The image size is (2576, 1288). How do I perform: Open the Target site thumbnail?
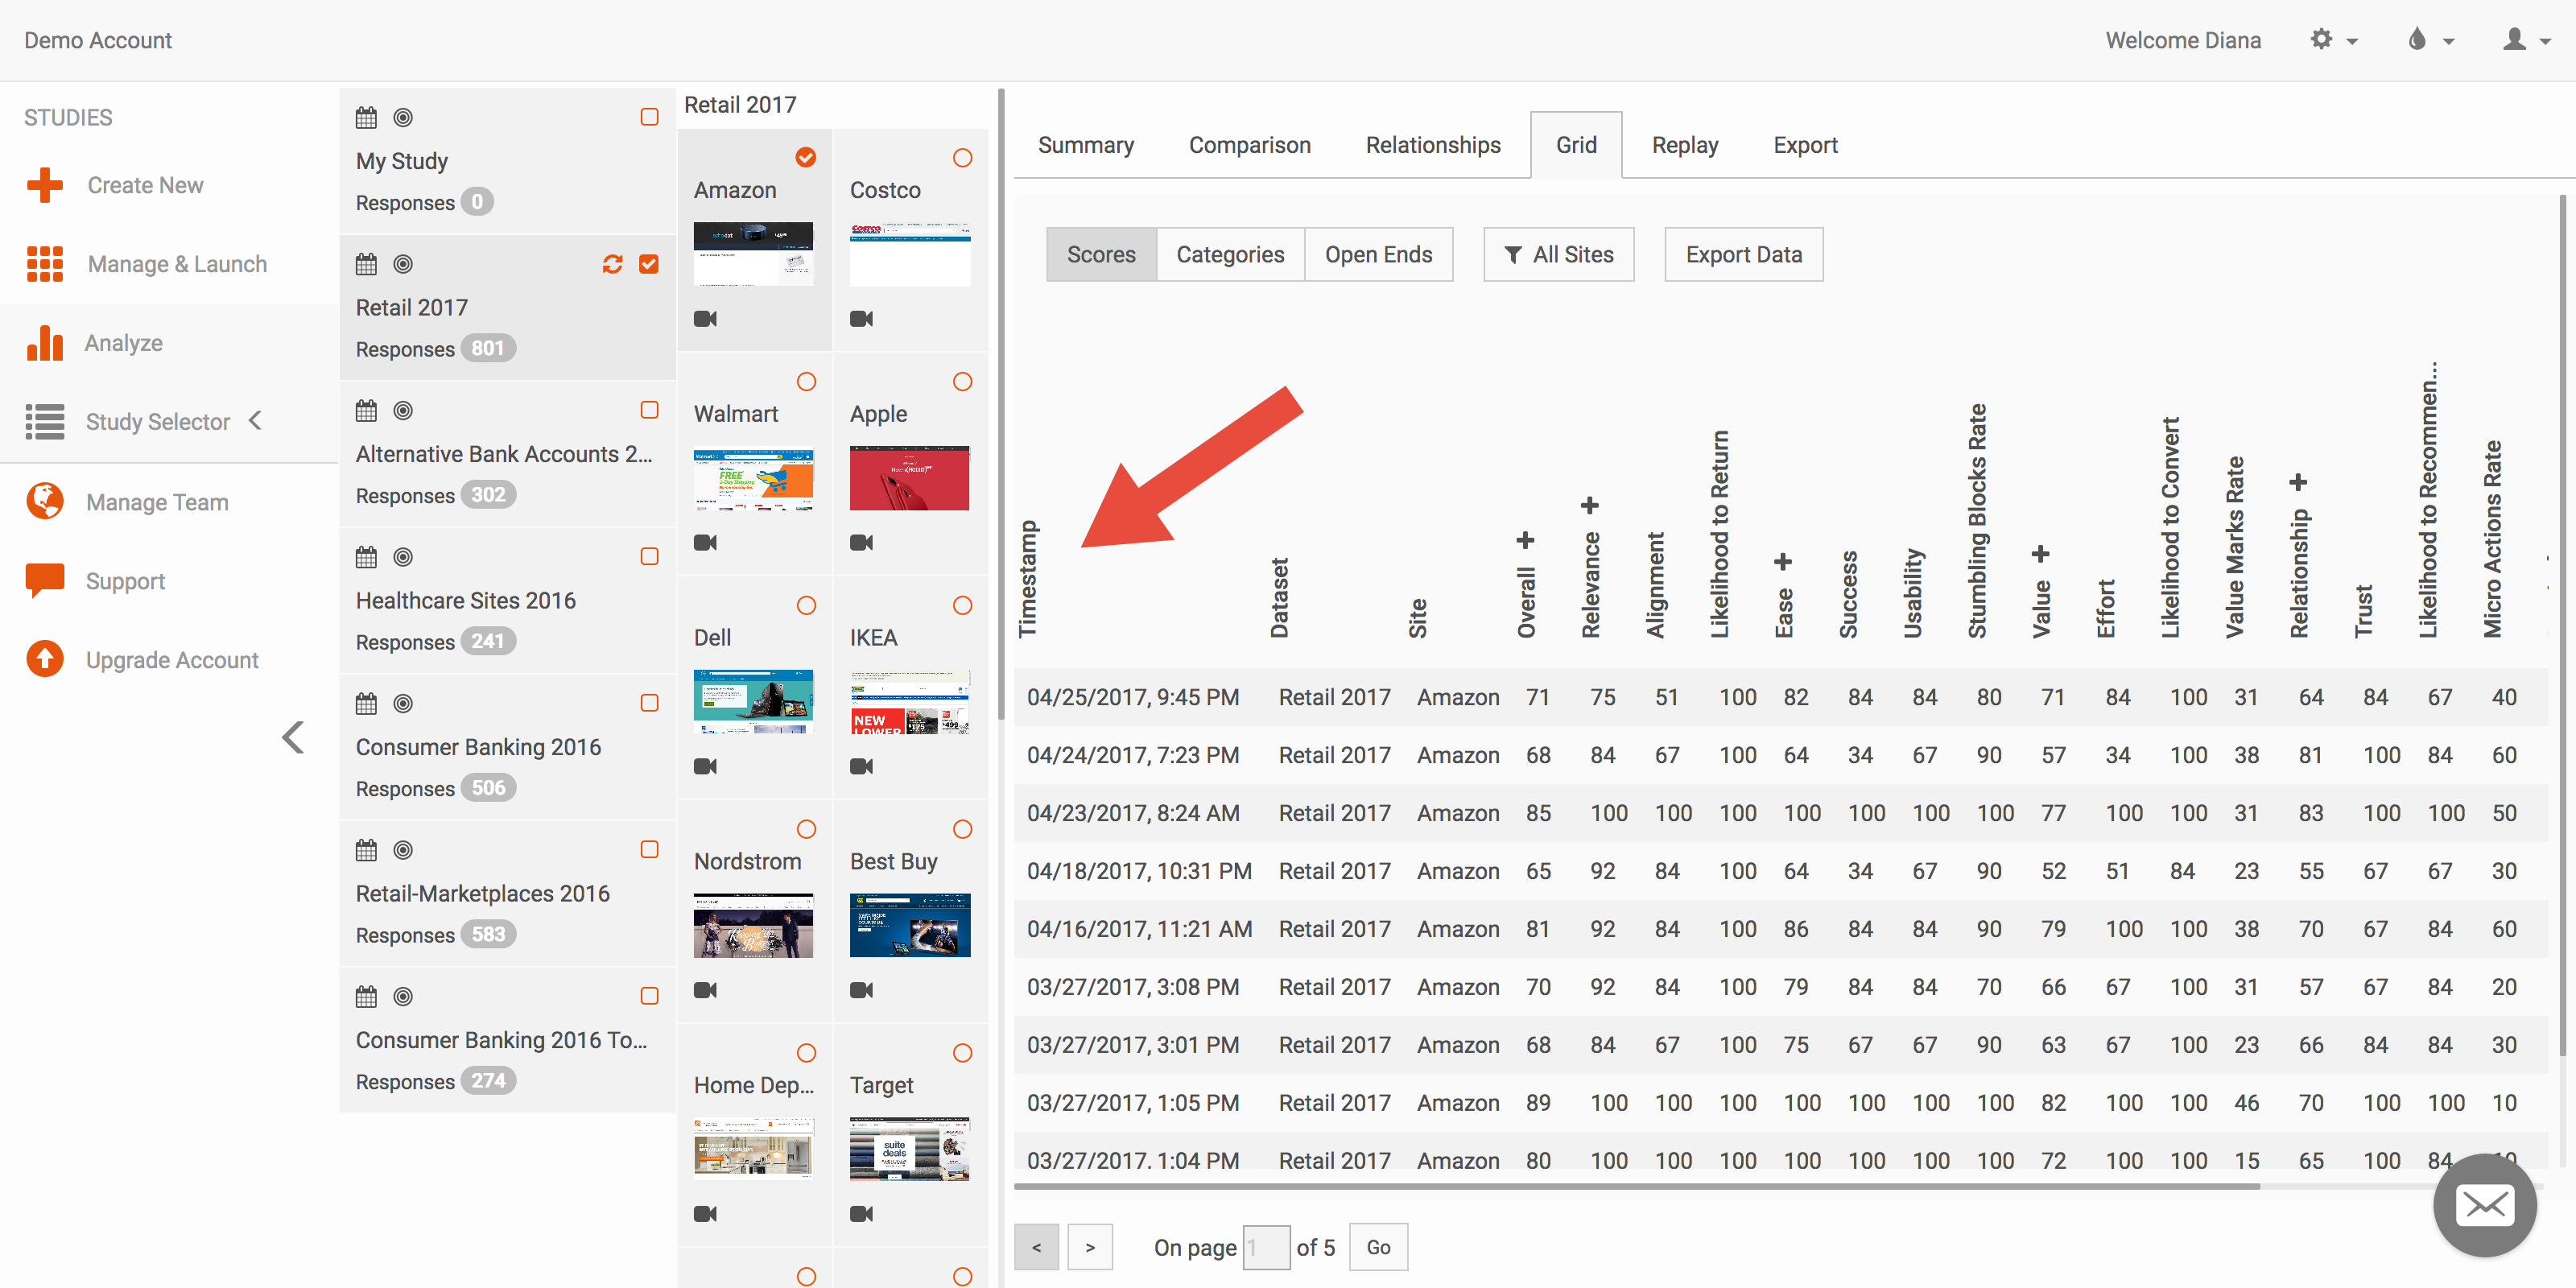point(909,1149)
